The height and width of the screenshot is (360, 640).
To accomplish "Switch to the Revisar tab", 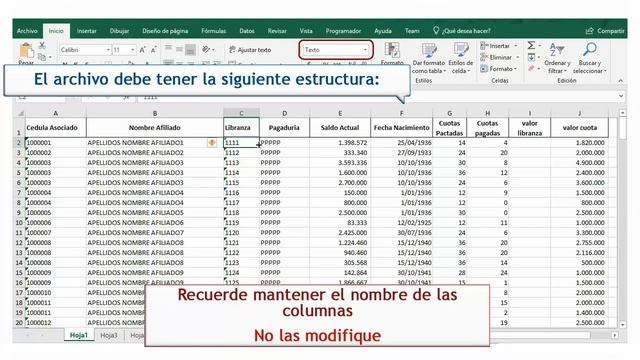I will (277, 31).
